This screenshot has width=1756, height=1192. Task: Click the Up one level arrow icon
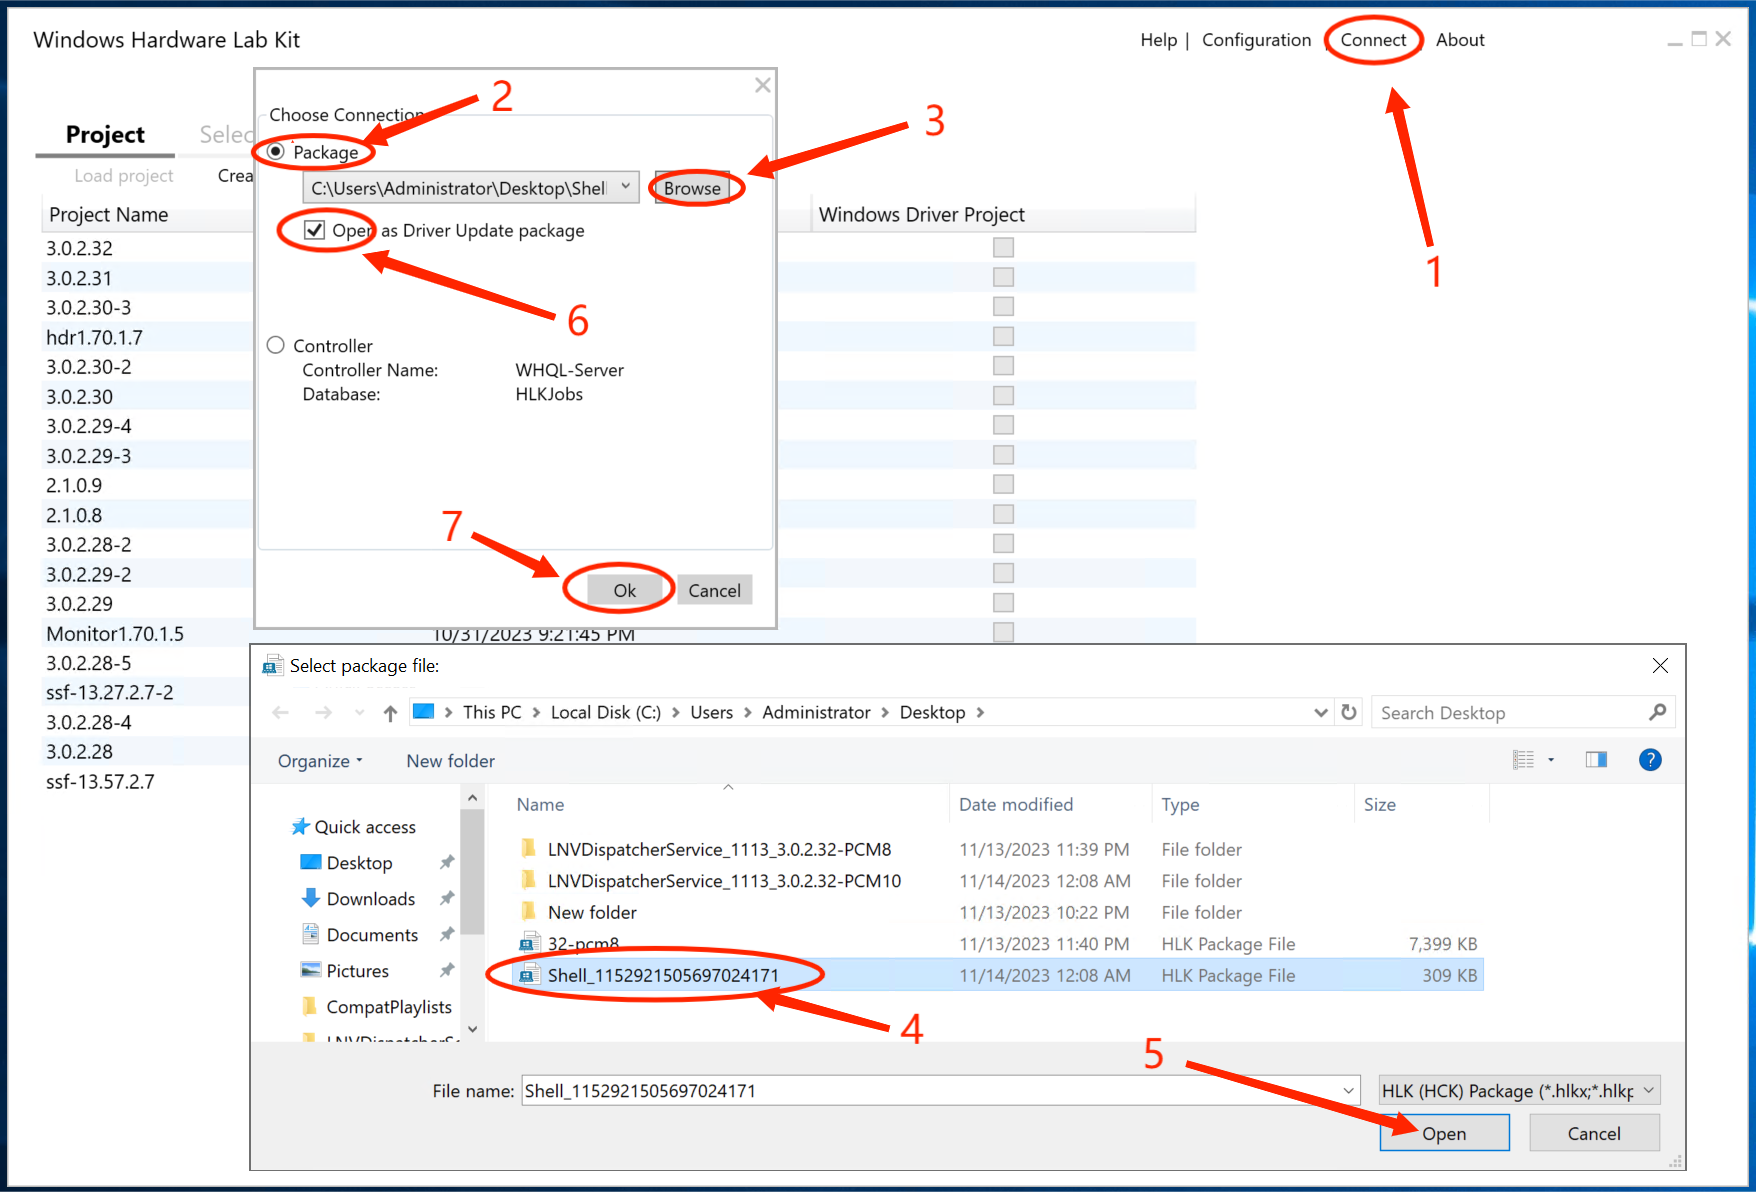pyautogui.click(x=390, y=713)
